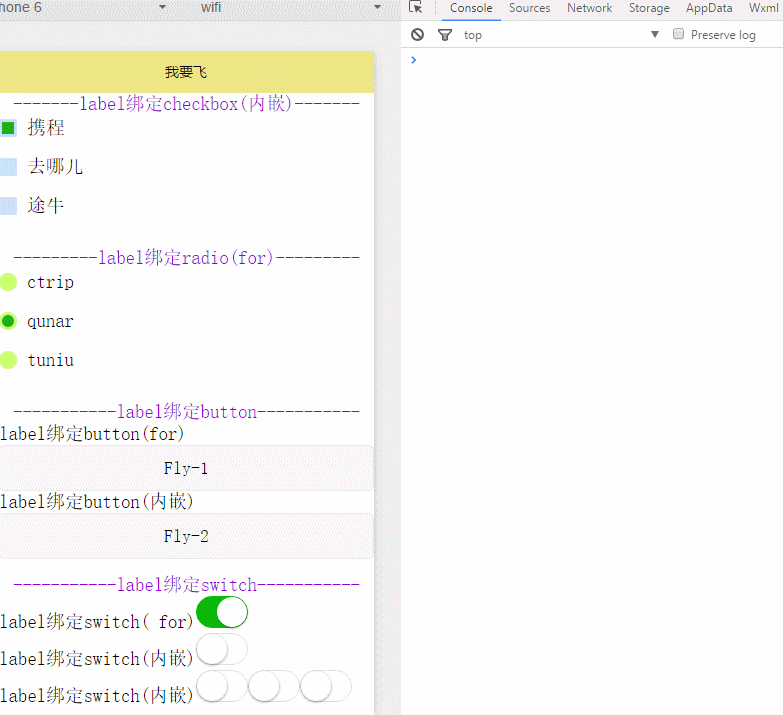Open the device model dropdown arrow
The height and width of the screenshot is (715, 783).
click(x=163, y=8)
